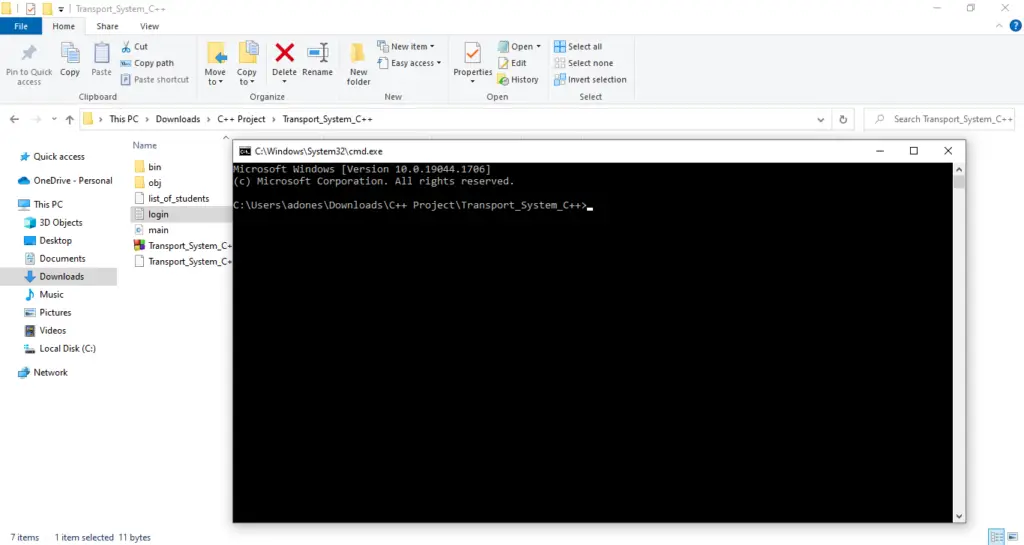Click the Paste icon in ribbon
Screen dimensions: 1024x545
[x=101, y=54]
